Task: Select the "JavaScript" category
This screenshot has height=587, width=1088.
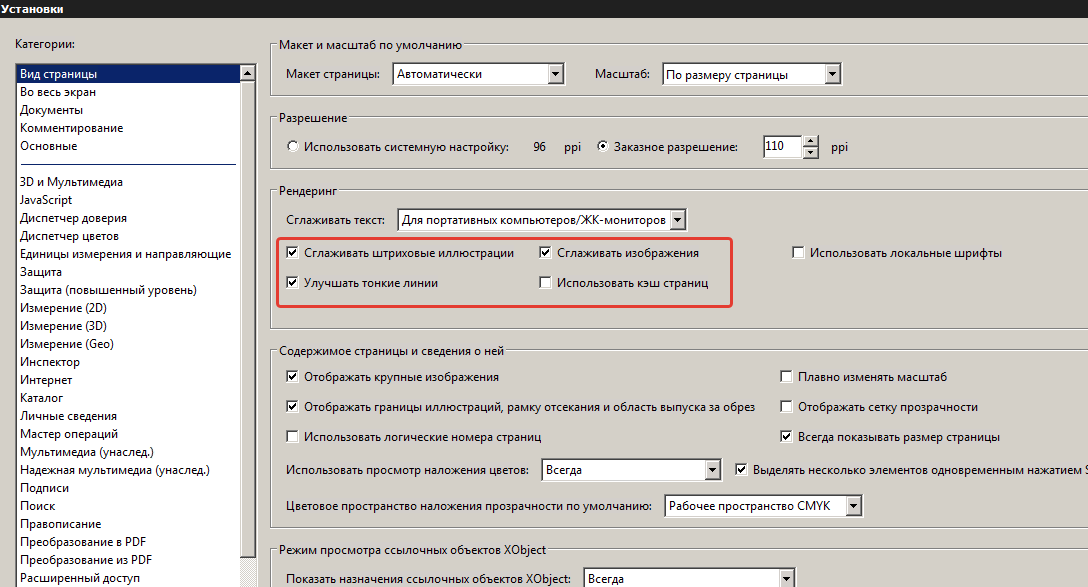Action: click(46, 200)
